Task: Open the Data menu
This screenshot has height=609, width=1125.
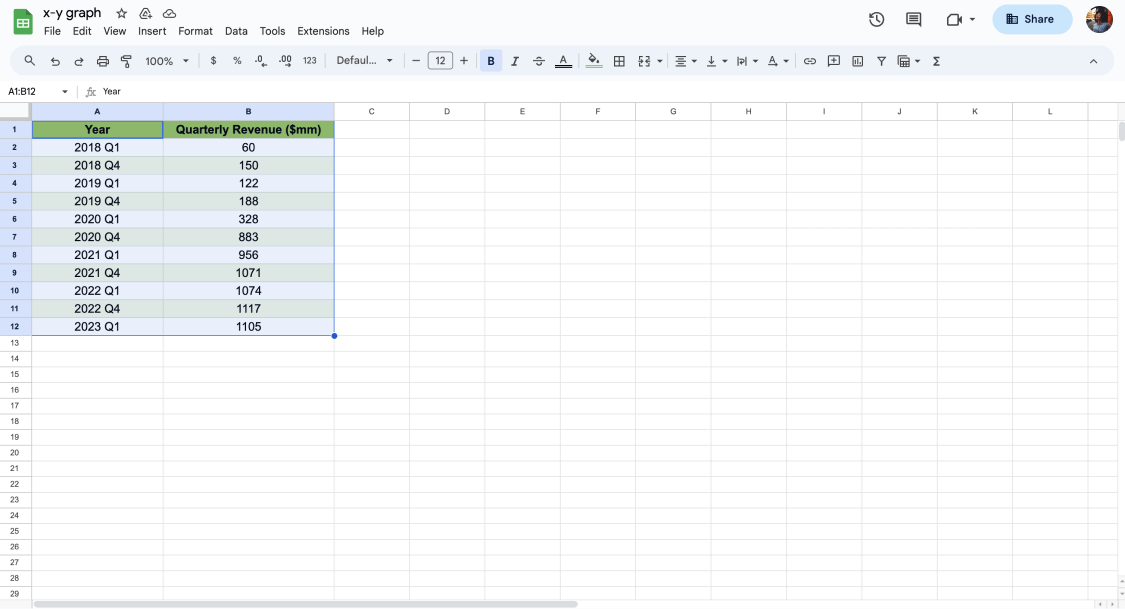Action: (236, 31)
